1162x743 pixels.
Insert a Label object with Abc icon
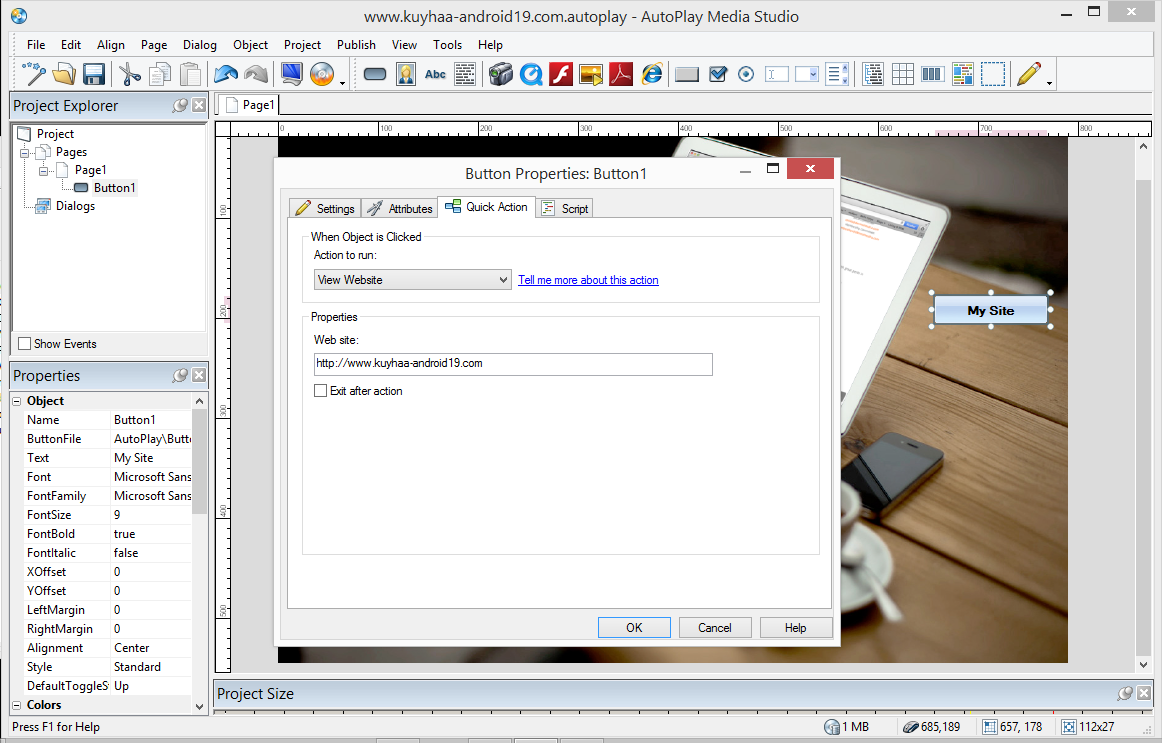[x=435, y=74]
